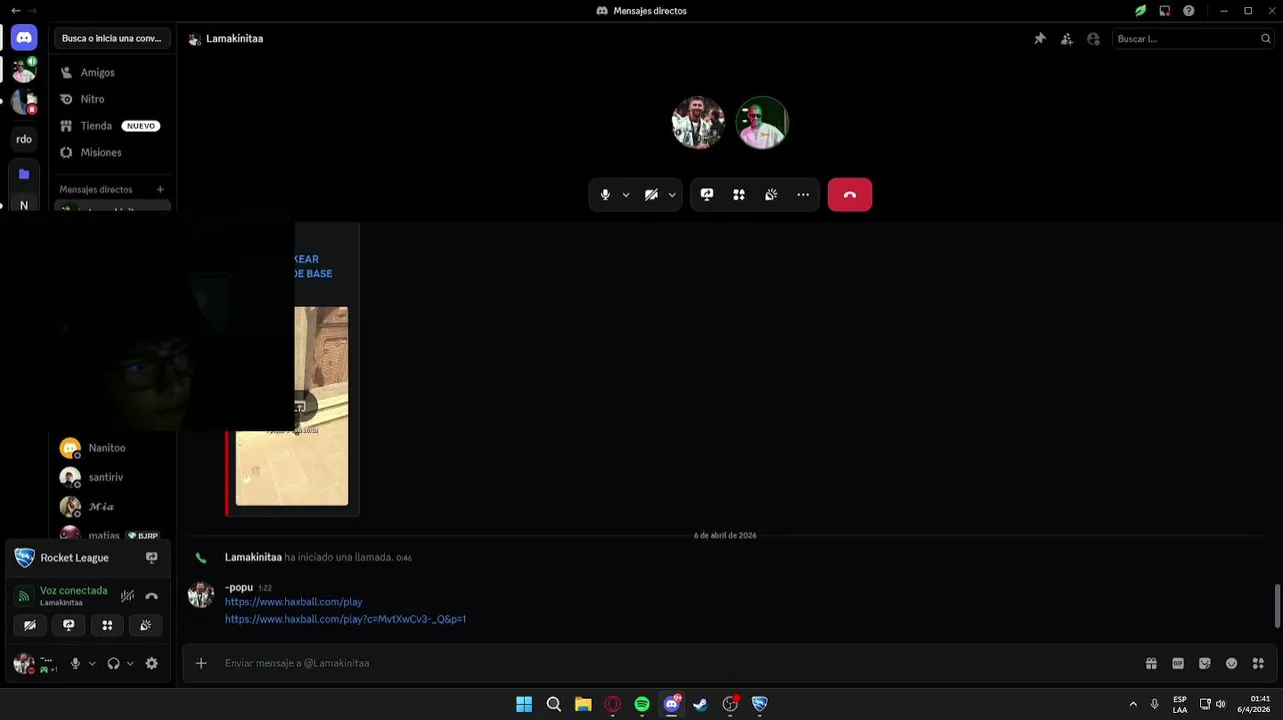This screenshot has height=720, width=1283.
Task: Click the green leaf icon in title bar
Action: pos(1140,11)
